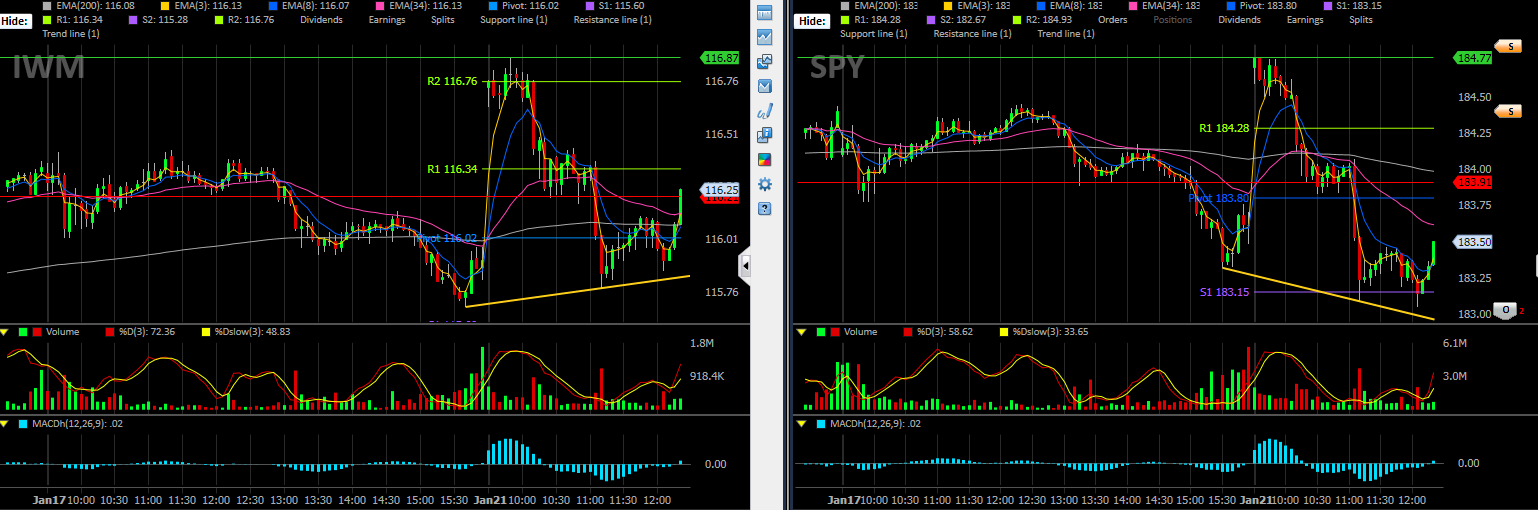
Task: Open the help question mark icon
Action: pyautogui.click(x=765, y=209)
